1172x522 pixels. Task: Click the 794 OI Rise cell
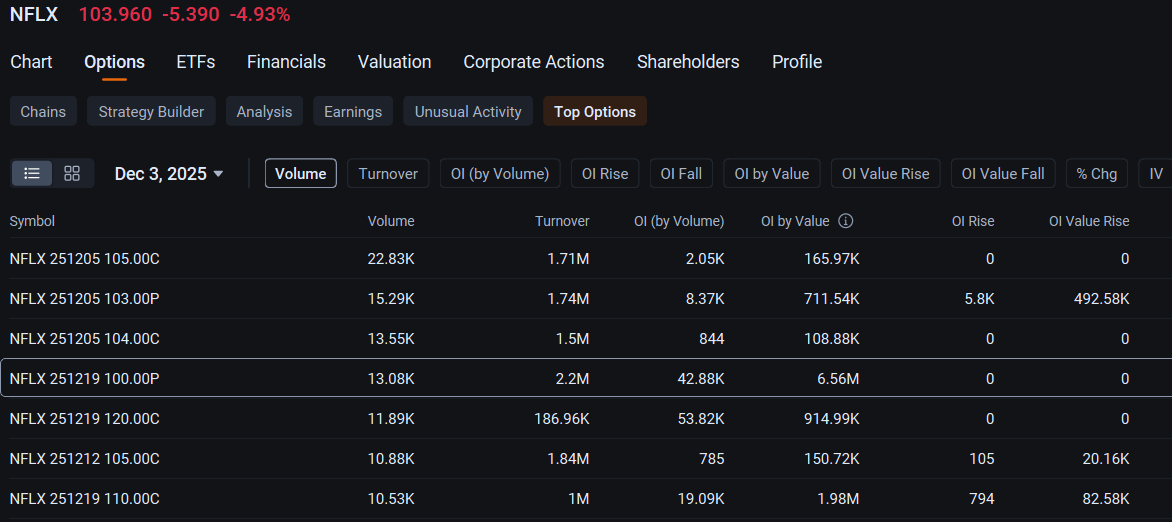coord(982,499)
